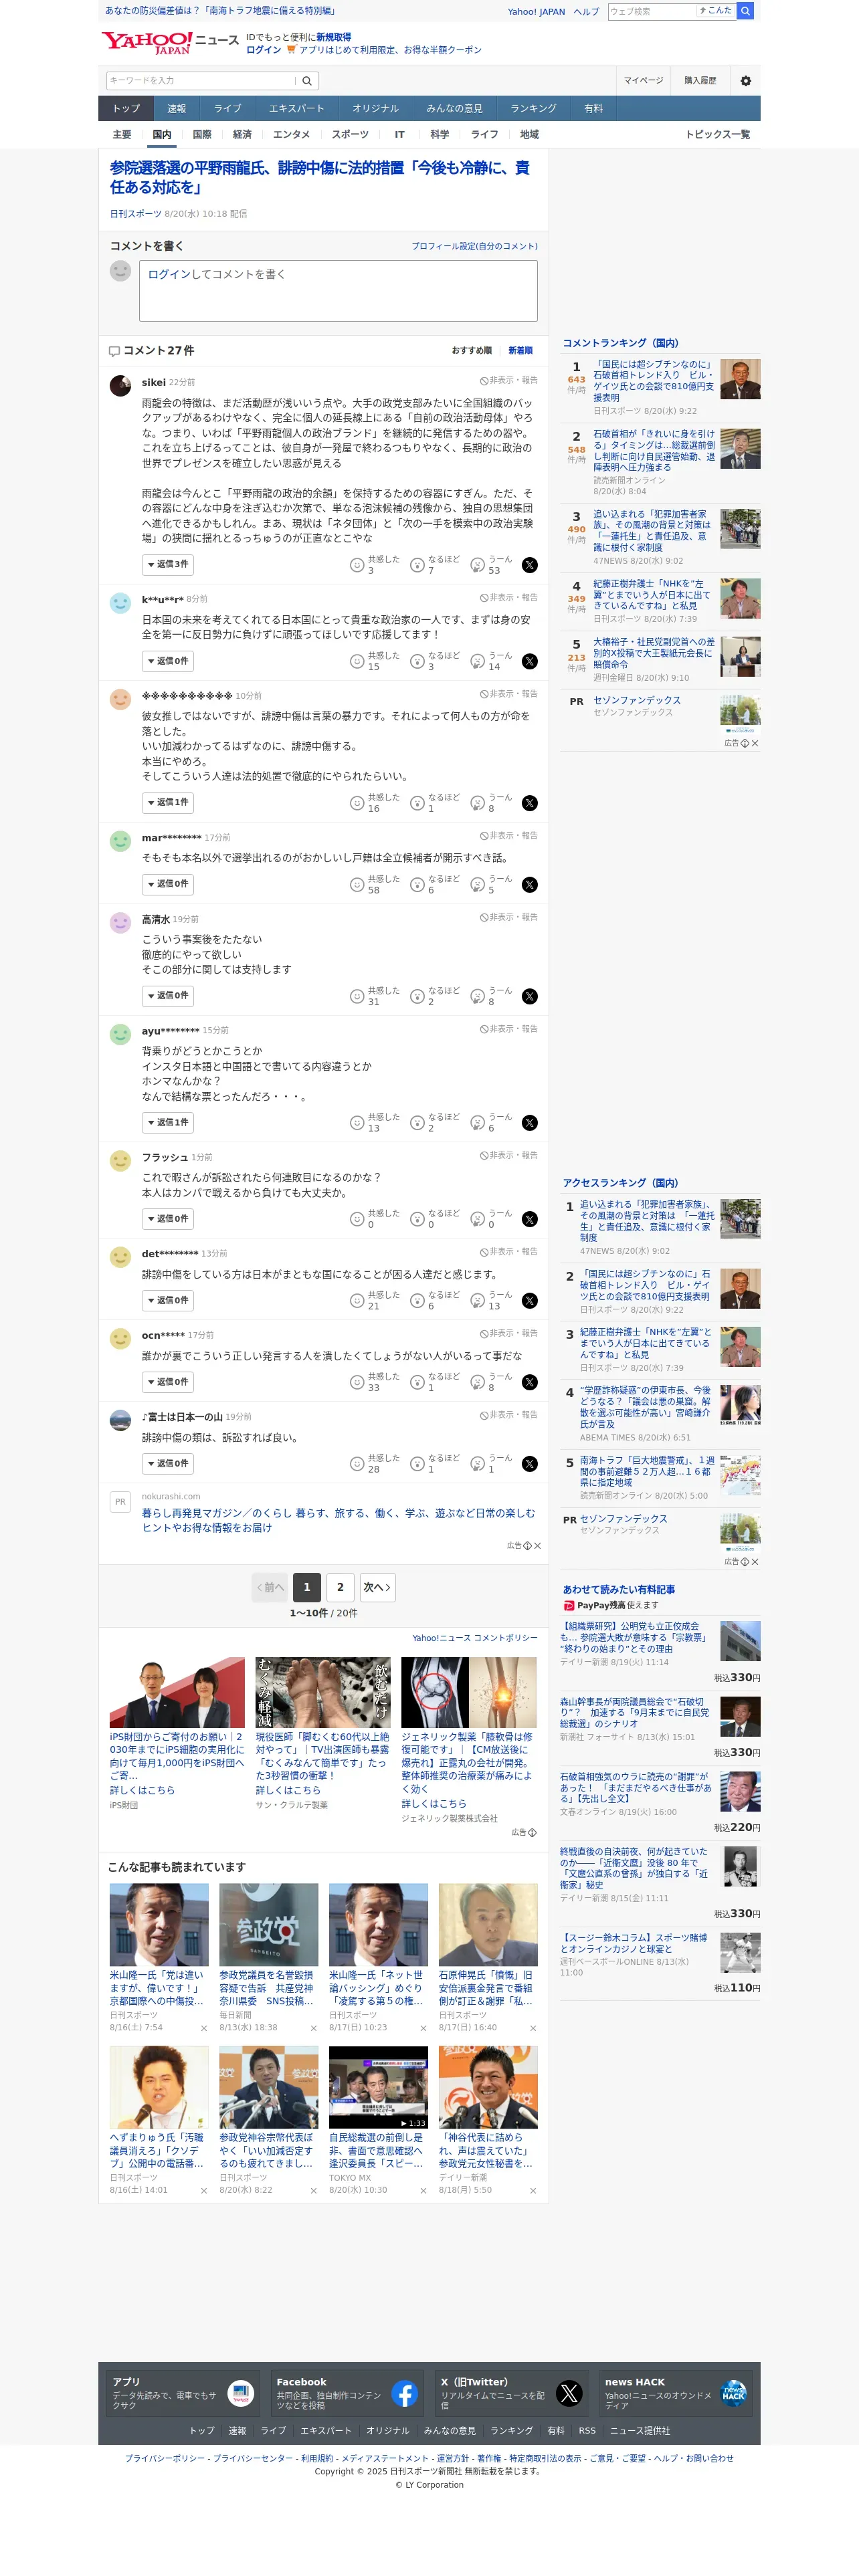
Task: Expand 返信0件 under mar******** comment
Action: (x=168, y=884)
